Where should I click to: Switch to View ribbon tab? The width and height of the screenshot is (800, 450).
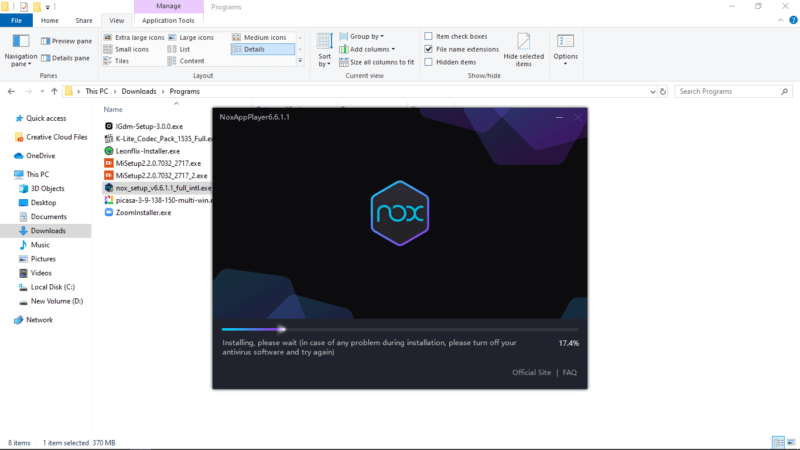(x=116, y=20)
